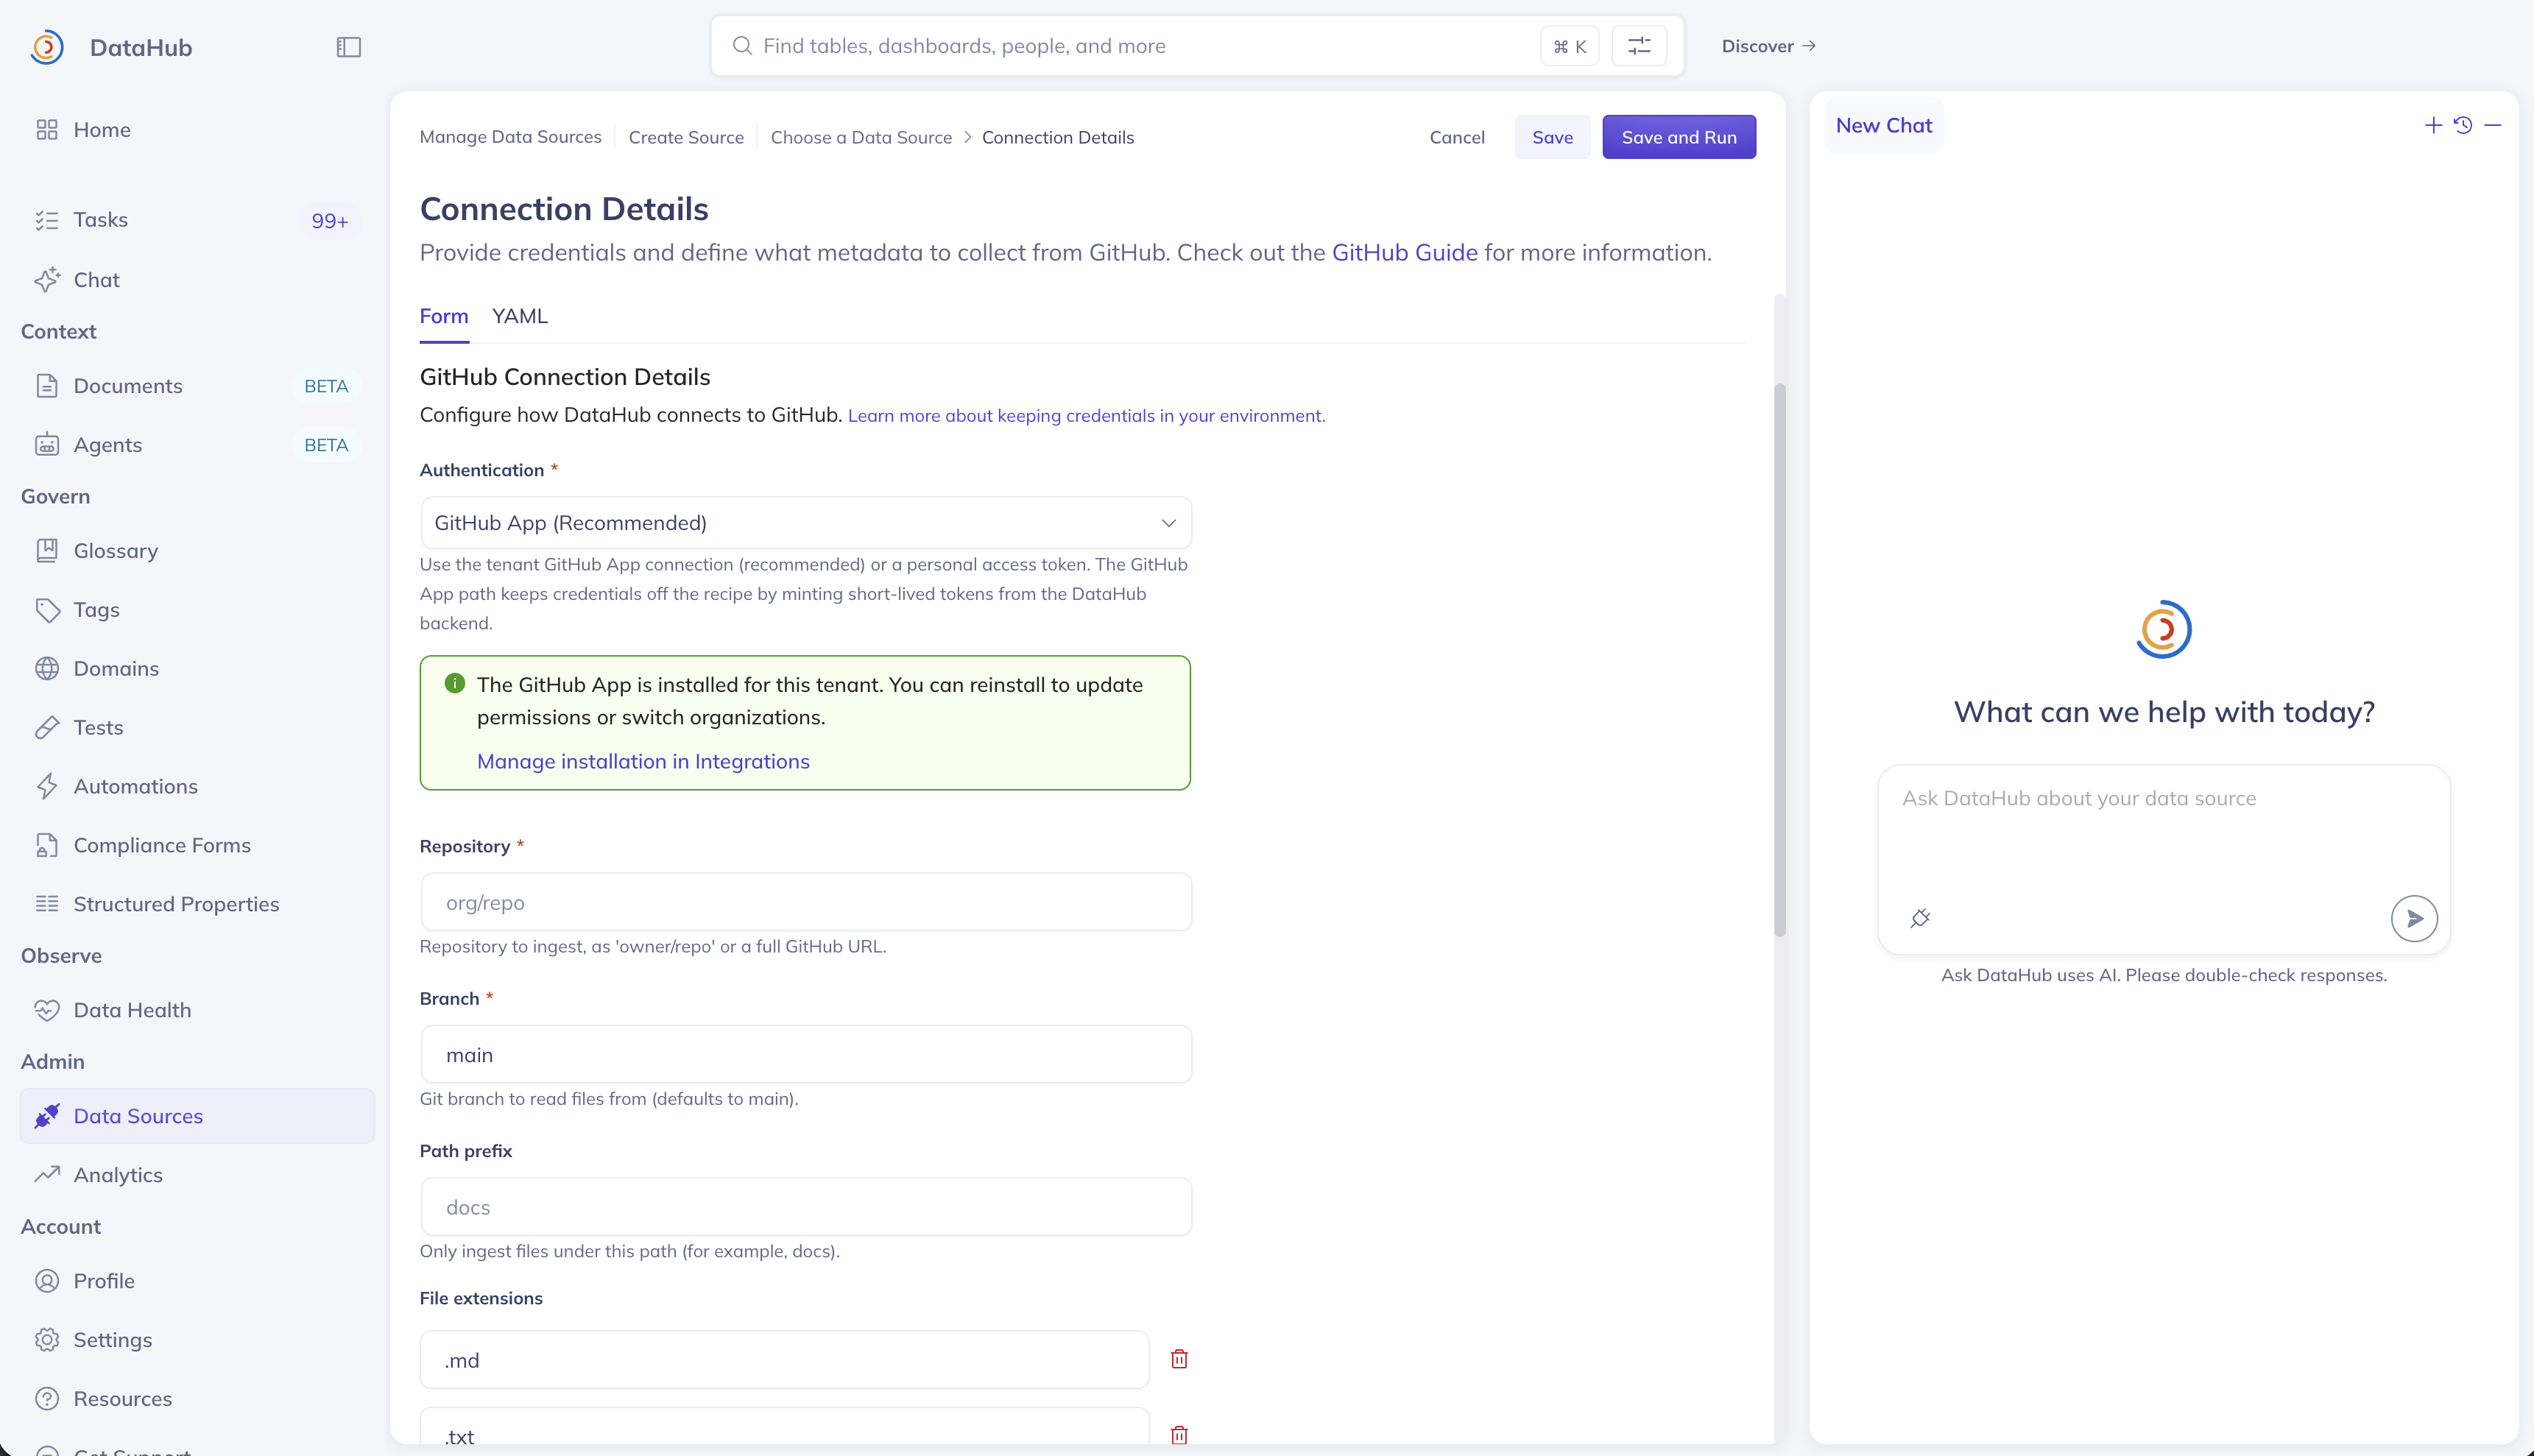The width and height of the screenshot is (2534, 1456).
Task: Go to Choose a Data Source breadcrumb
Action: pos(861,137)
